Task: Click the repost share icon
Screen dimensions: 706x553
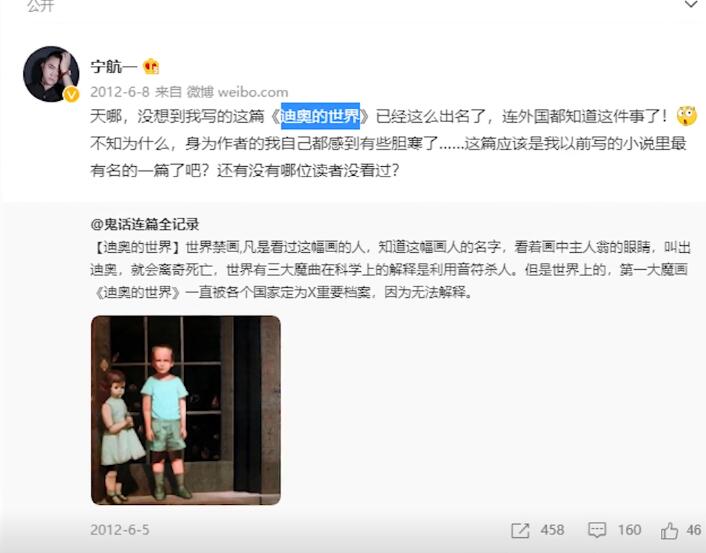Action: pos(520,530)
